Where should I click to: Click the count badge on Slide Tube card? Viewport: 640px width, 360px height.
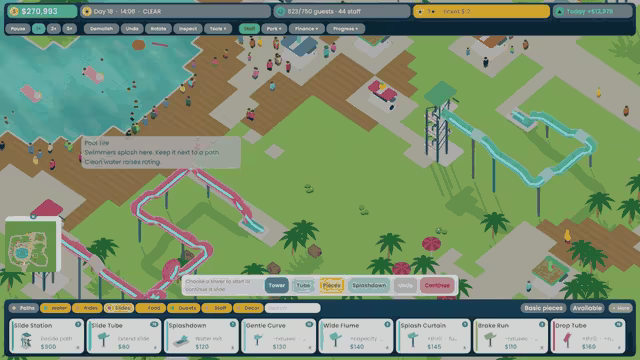pos(154,324)
